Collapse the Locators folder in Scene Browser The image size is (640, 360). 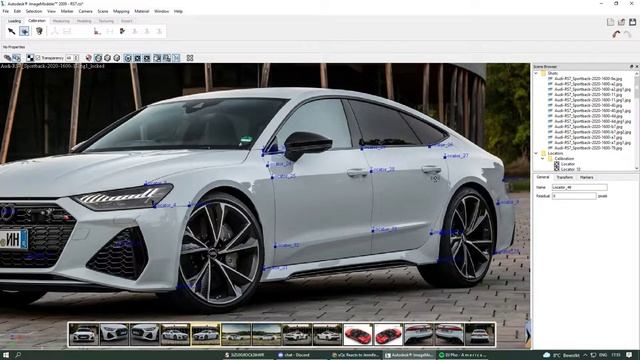click(536, 153)
